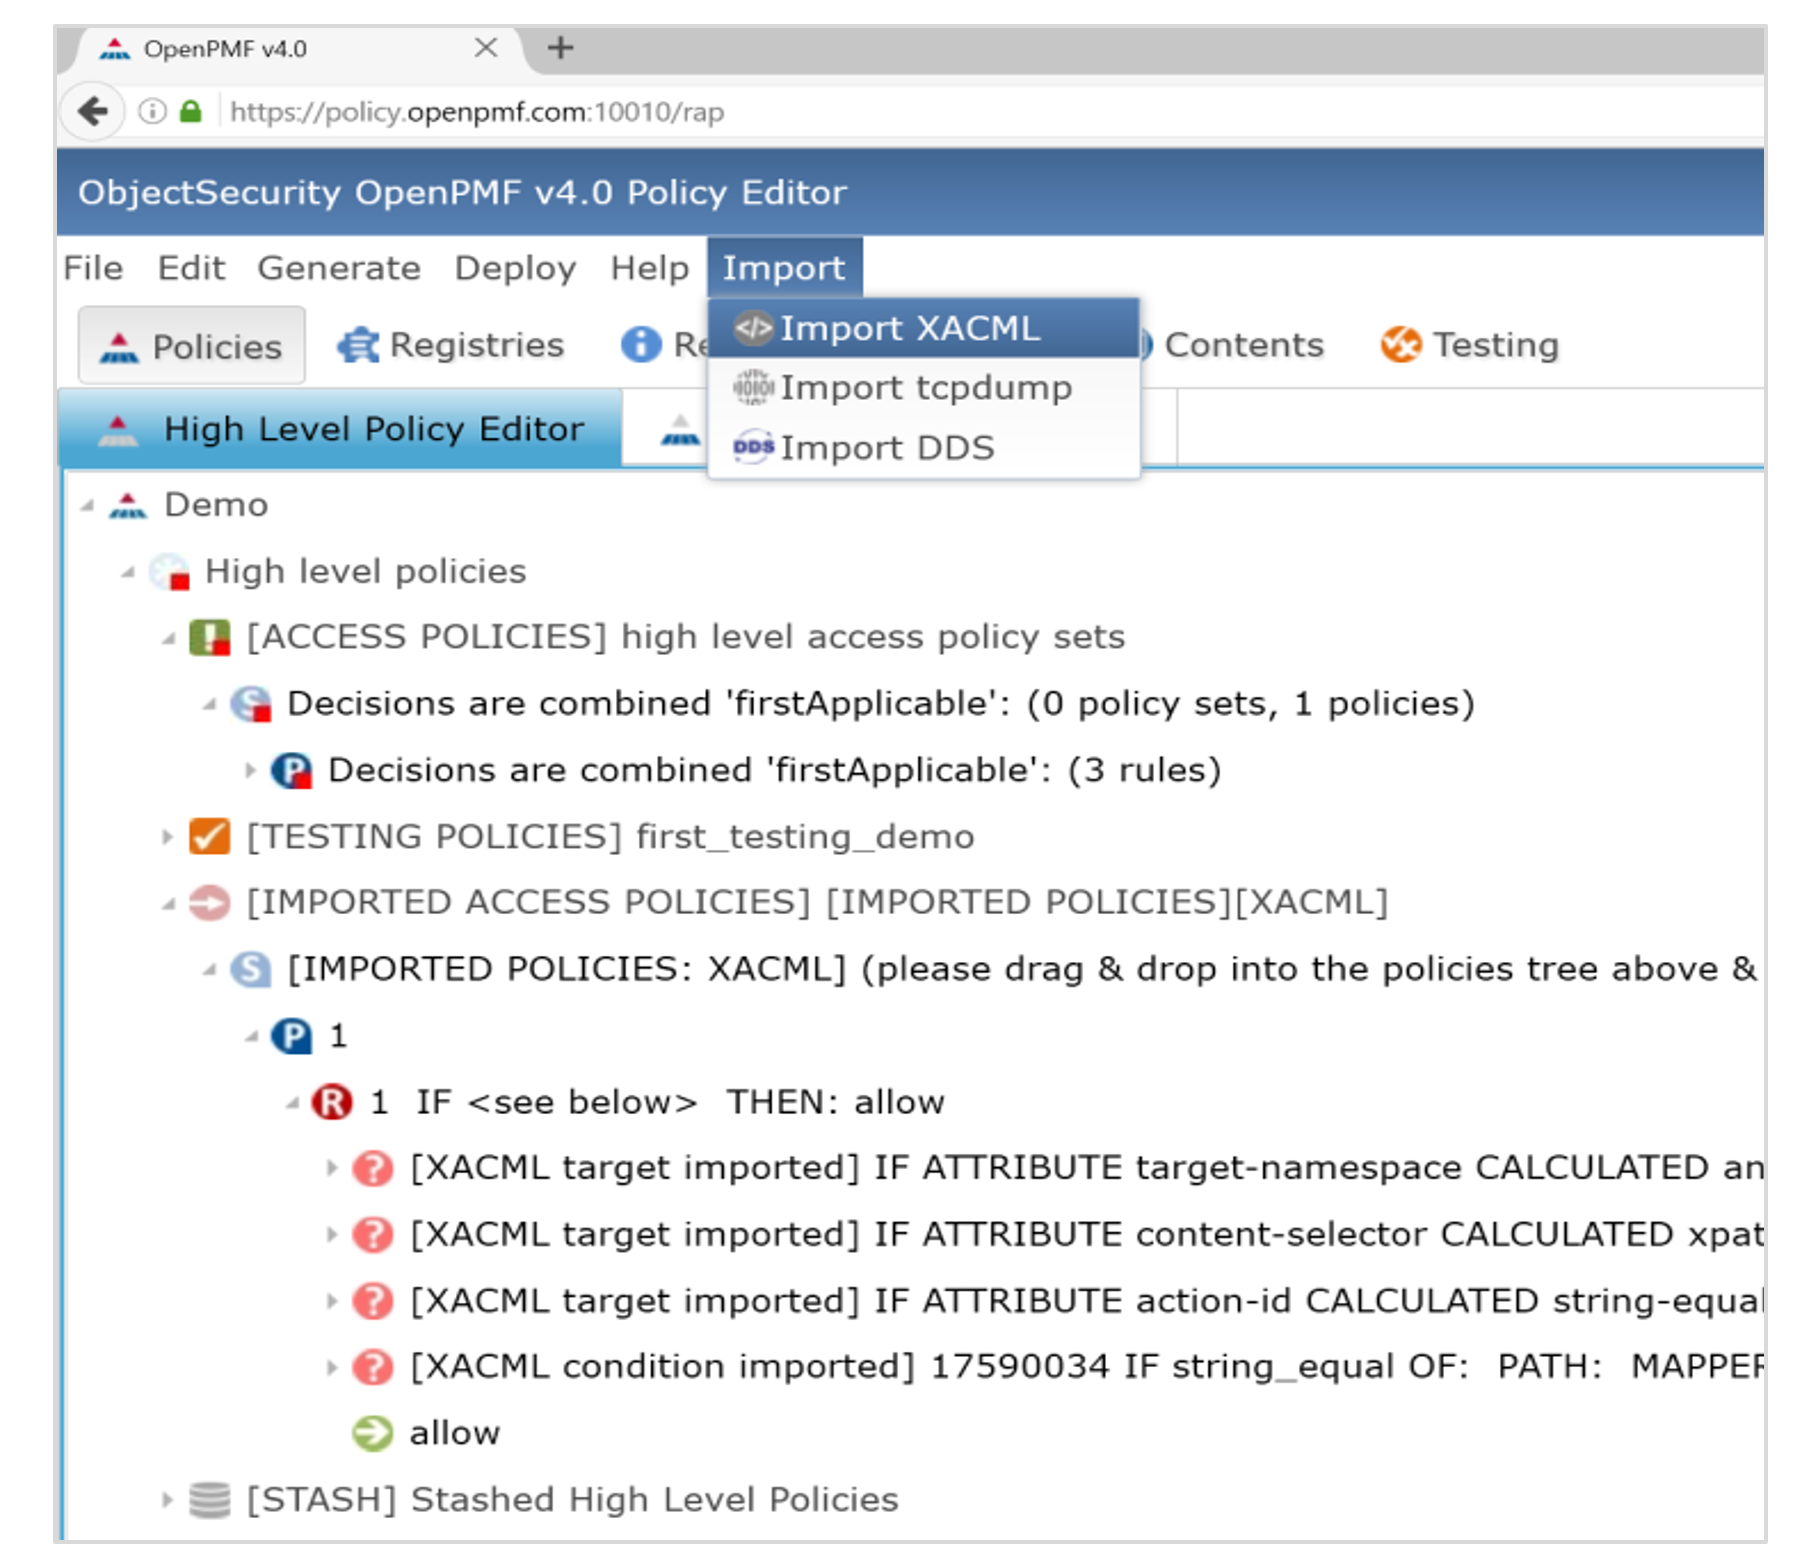
Task: Select '[STASH] Stashed High Level Policies' row
Action: [572, 1500]
